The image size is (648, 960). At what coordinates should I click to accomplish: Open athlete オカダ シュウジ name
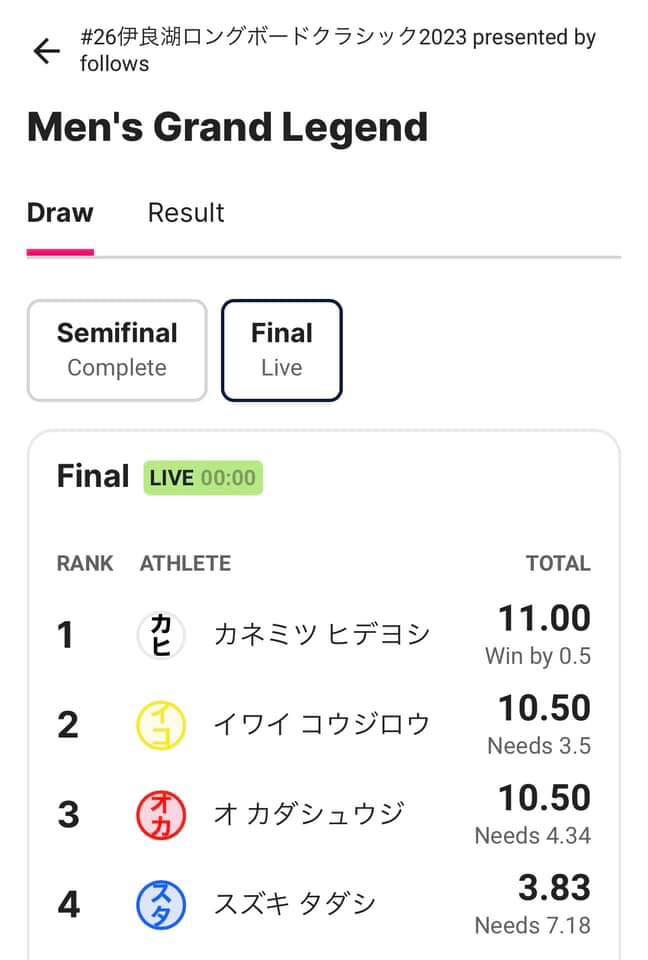click(309, 814)
